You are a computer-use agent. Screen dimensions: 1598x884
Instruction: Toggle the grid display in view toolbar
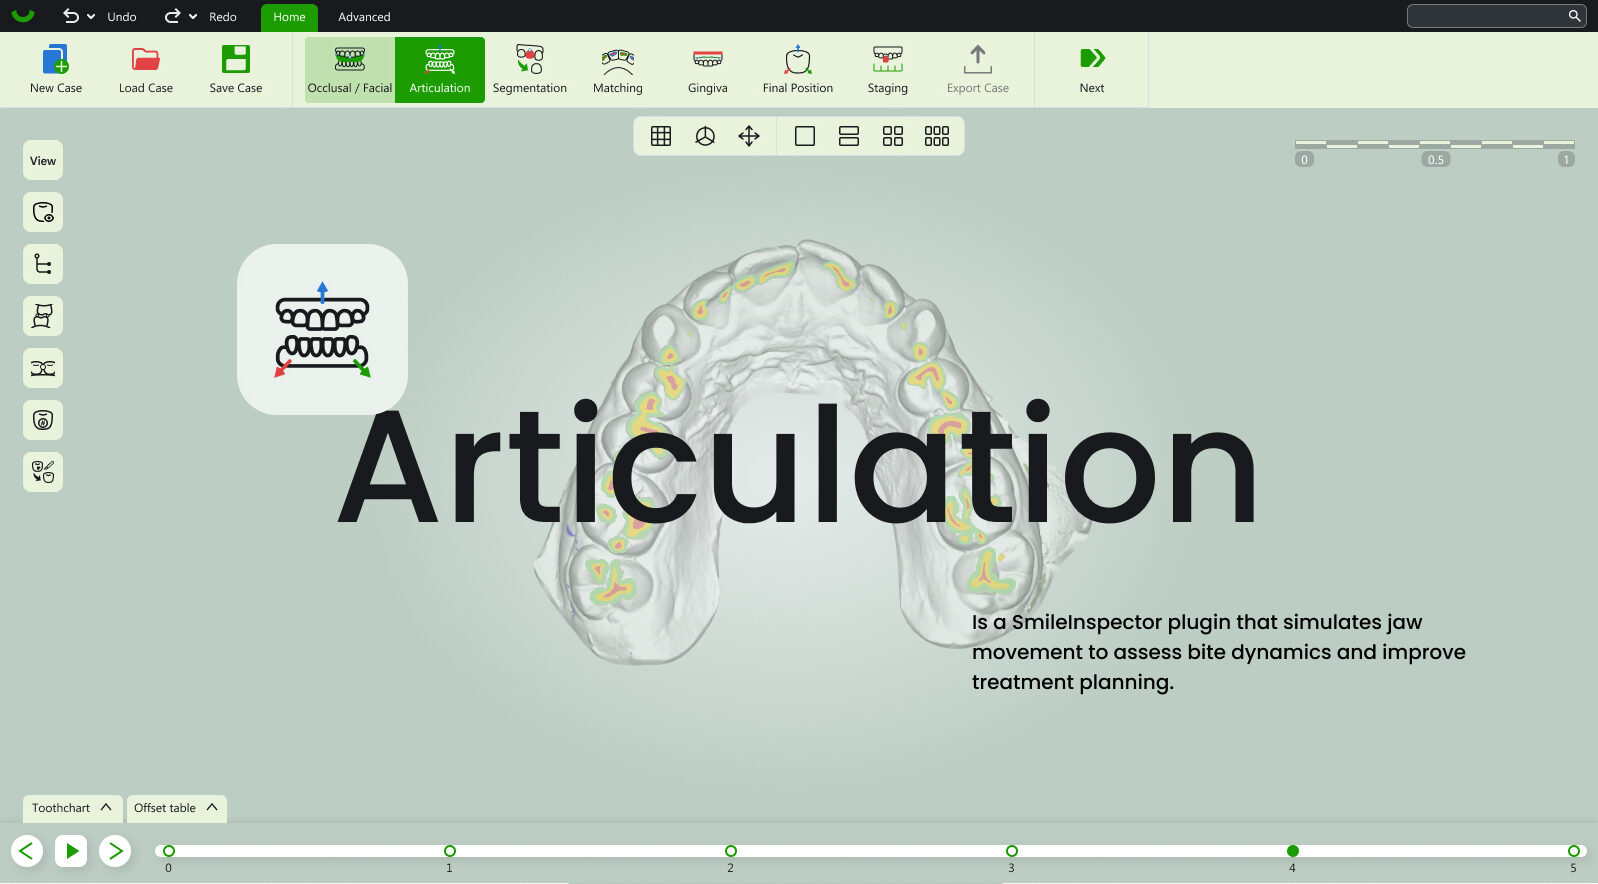pos(661,137)
